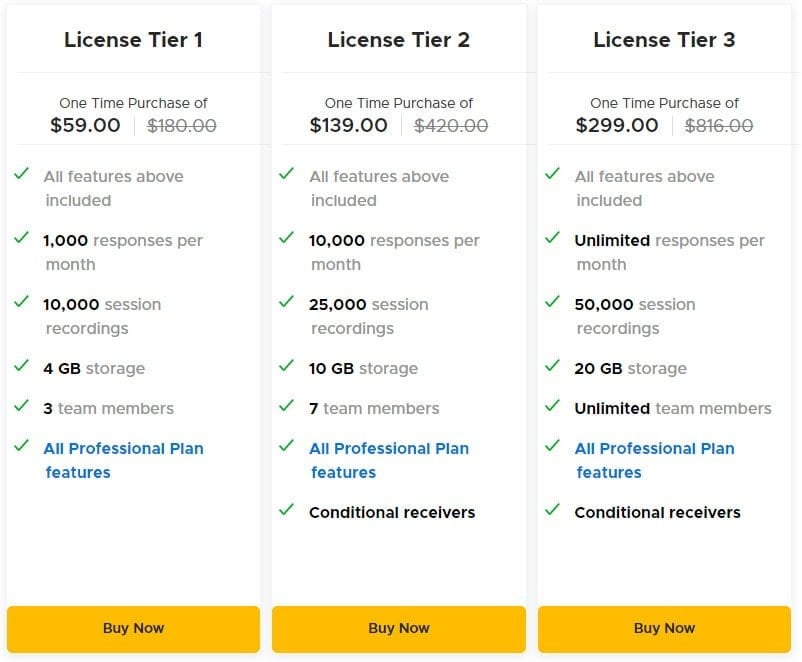Select the License Tier 3 heading
802x662 pixels.
[664, 40]
